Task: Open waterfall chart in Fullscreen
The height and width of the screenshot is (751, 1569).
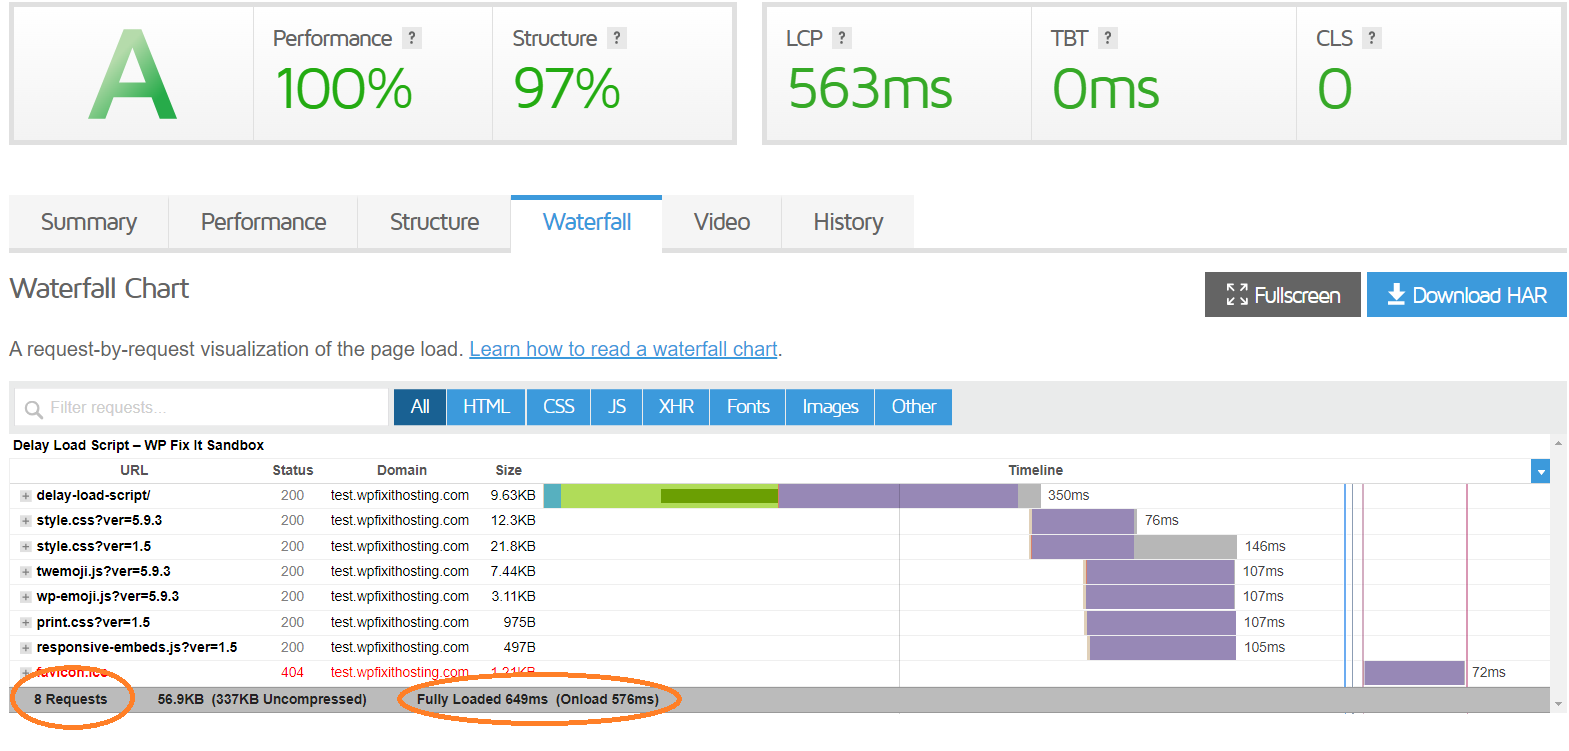Action: [x=1282, y=295]
